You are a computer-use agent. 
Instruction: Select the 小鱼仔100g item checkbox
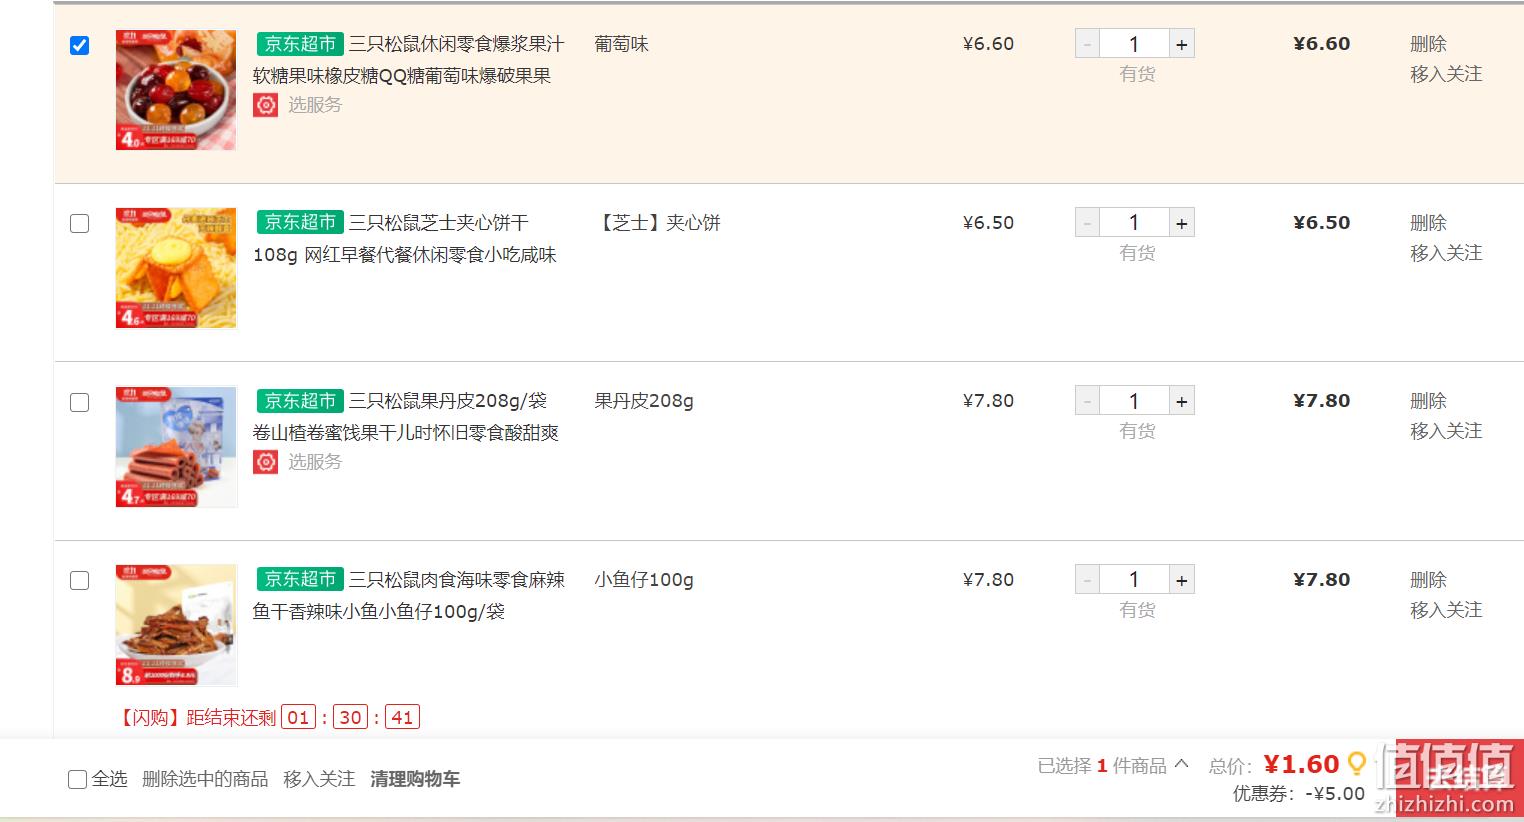80,580
